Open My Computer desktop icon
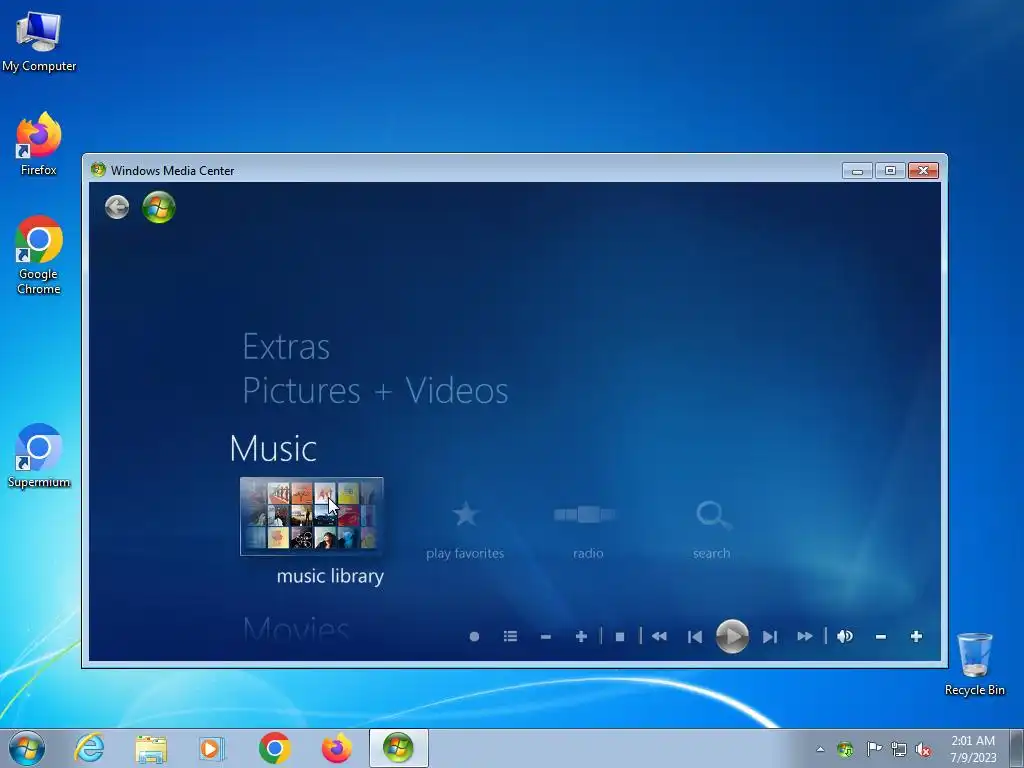Image resolution: width=1024 pixels, height=768 pixels. tap(39, 41)
